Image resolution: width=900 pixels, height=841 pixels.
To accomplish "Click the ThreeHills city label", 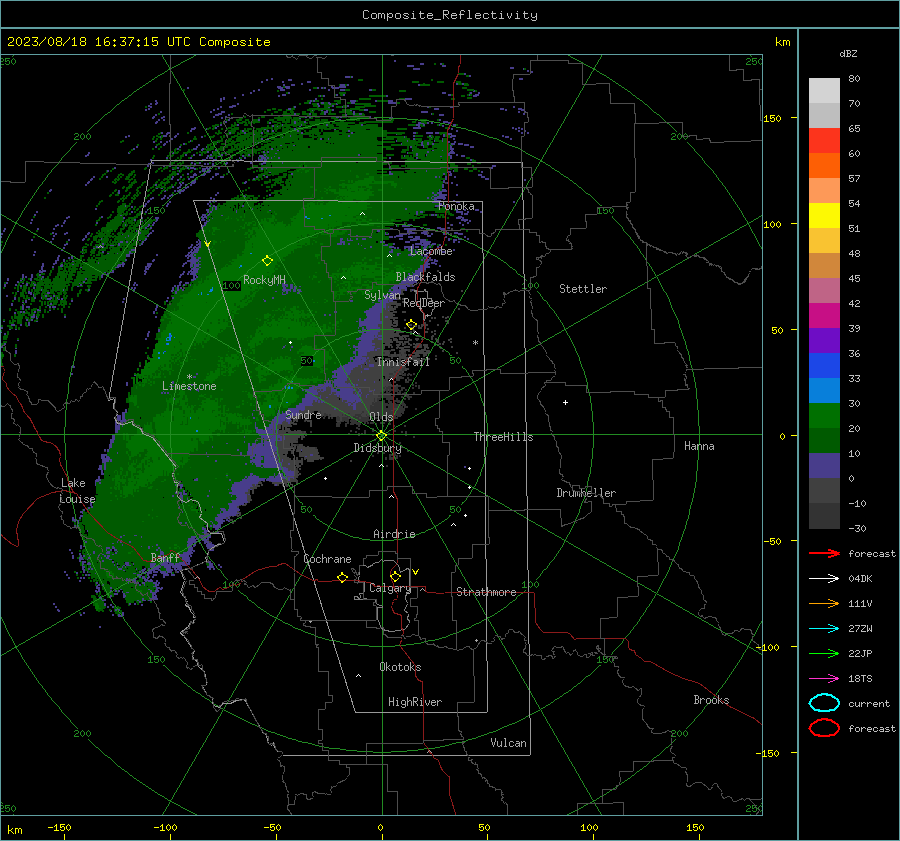I will tap(503, 437).
